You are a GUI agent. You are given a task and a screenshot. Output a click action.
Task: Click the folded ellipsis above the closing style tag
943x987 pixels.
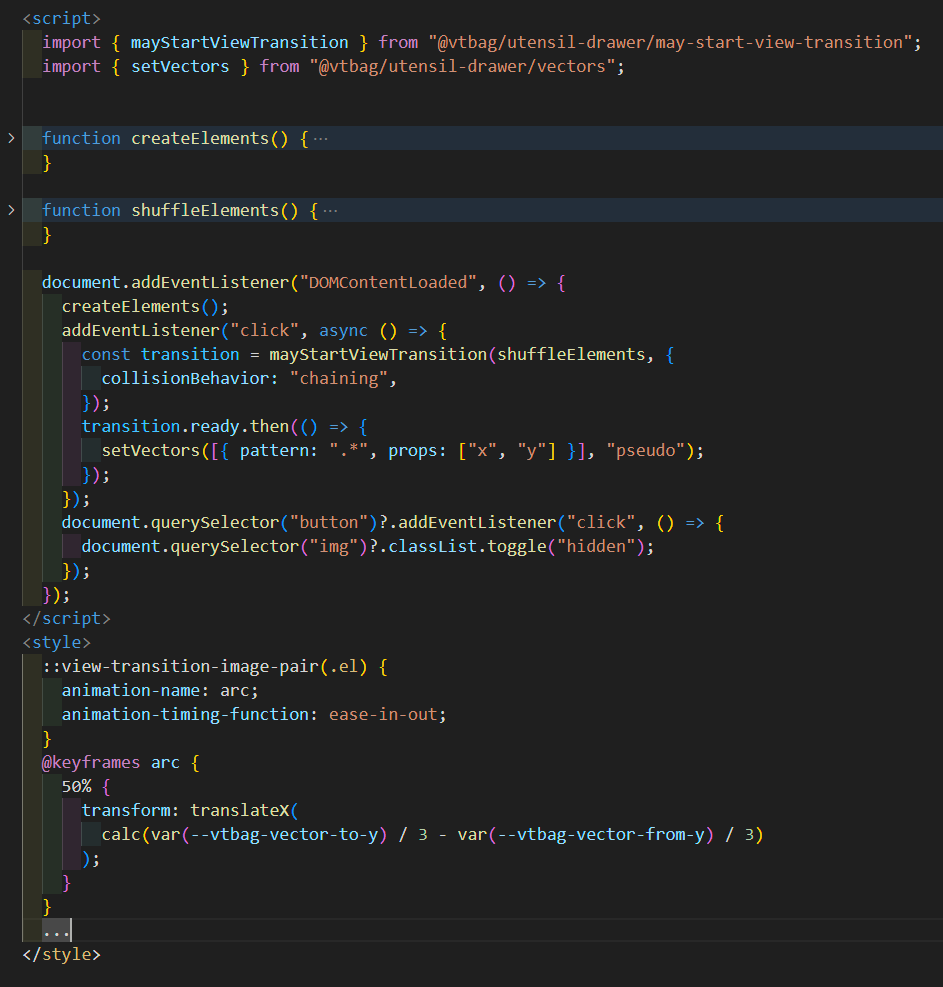pyautogui.click(x=57, y=930)
